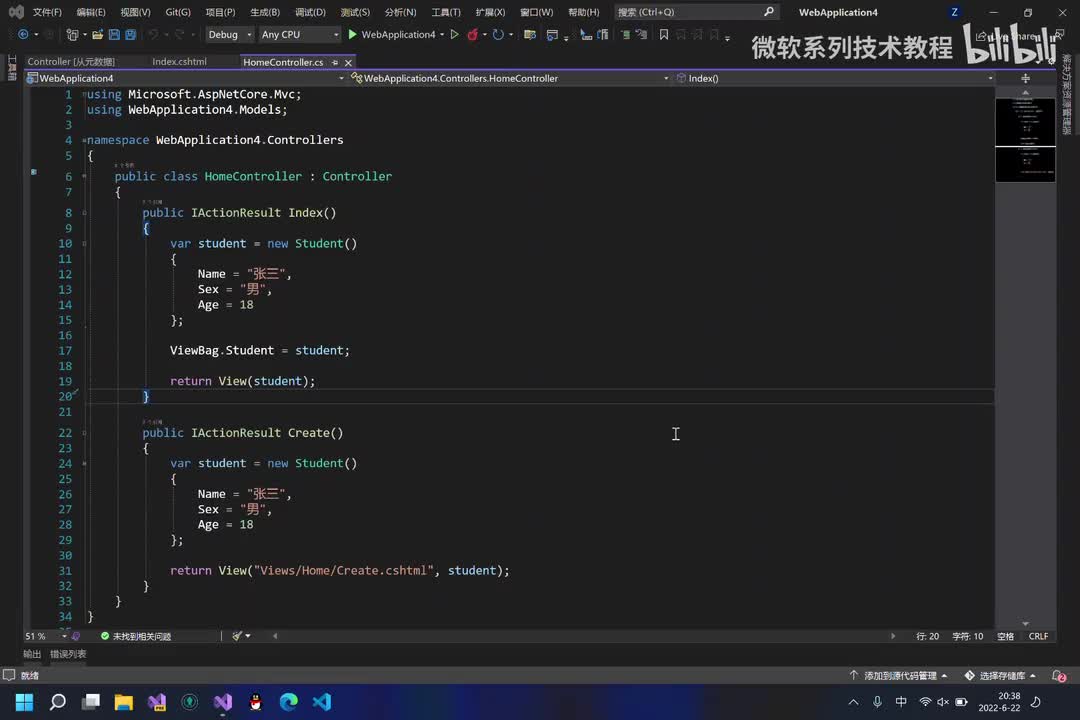This screenshot has height=720, width=1080.
Task: Open the Debug configuration dropdown
Action: tap(229, 34)
